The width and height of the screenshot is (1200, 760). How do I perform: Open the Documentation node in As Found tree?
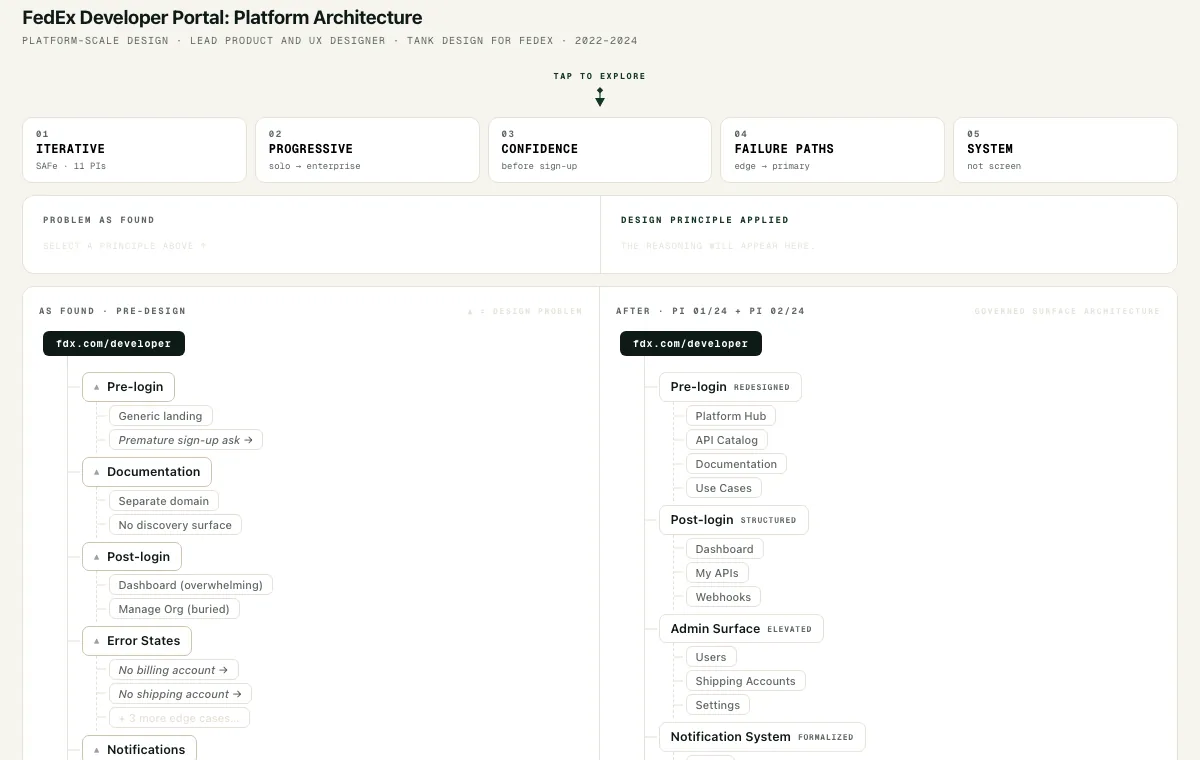point(147,472)
